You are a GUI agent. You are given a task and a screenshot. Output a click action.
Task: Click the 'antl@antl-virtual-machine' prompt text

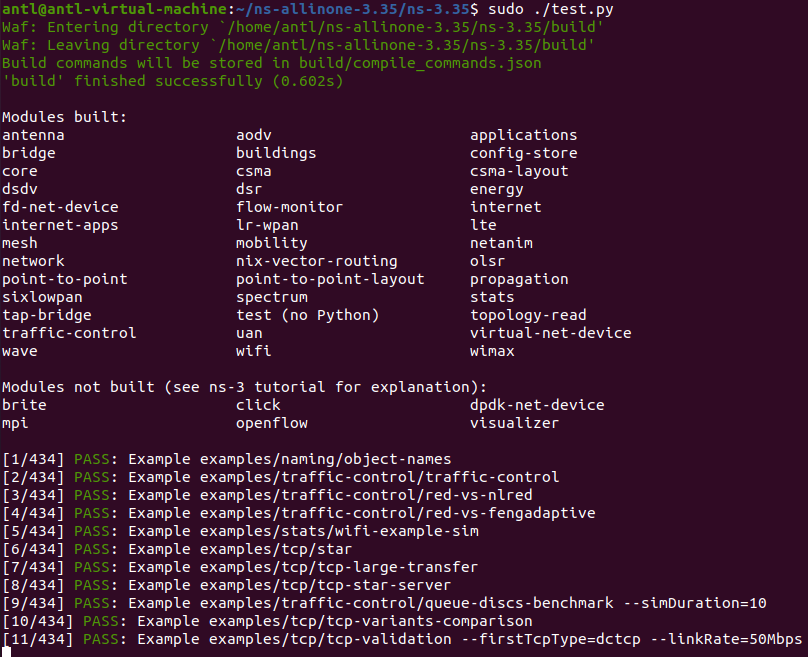tap(114, 9)
